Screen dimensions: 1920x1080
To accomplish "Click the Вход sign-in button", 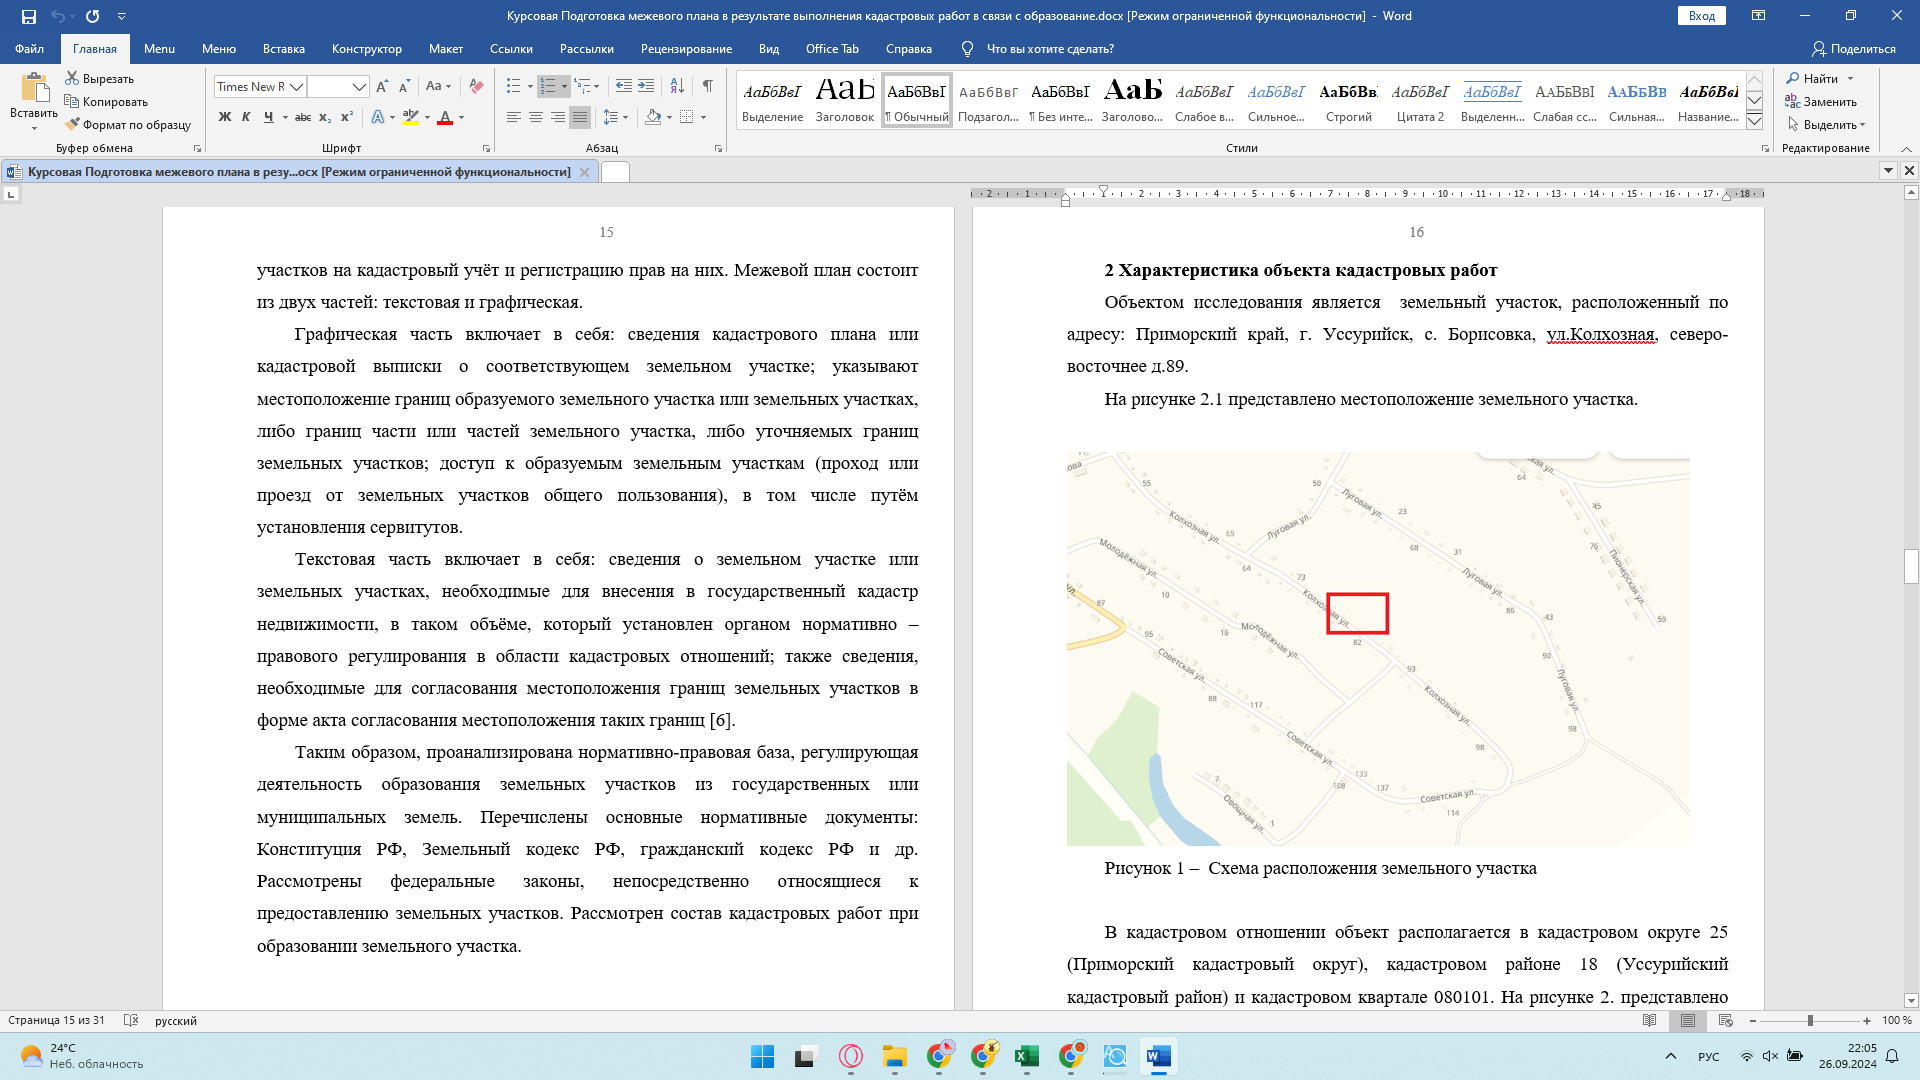I will click(x=1701, y=16).
